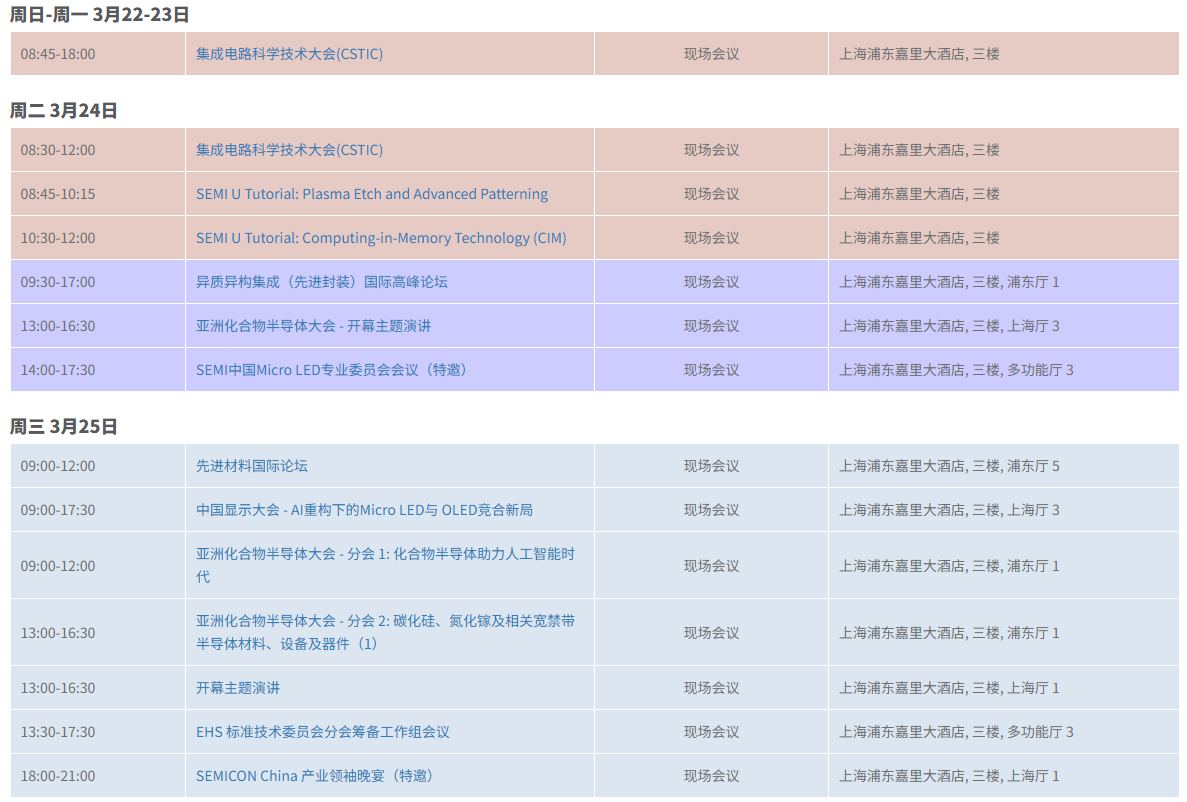Open the 开幕主题演讲 link on Wednesday
This screenshot has width=1187, height=802.
click(x=238, y=688)
